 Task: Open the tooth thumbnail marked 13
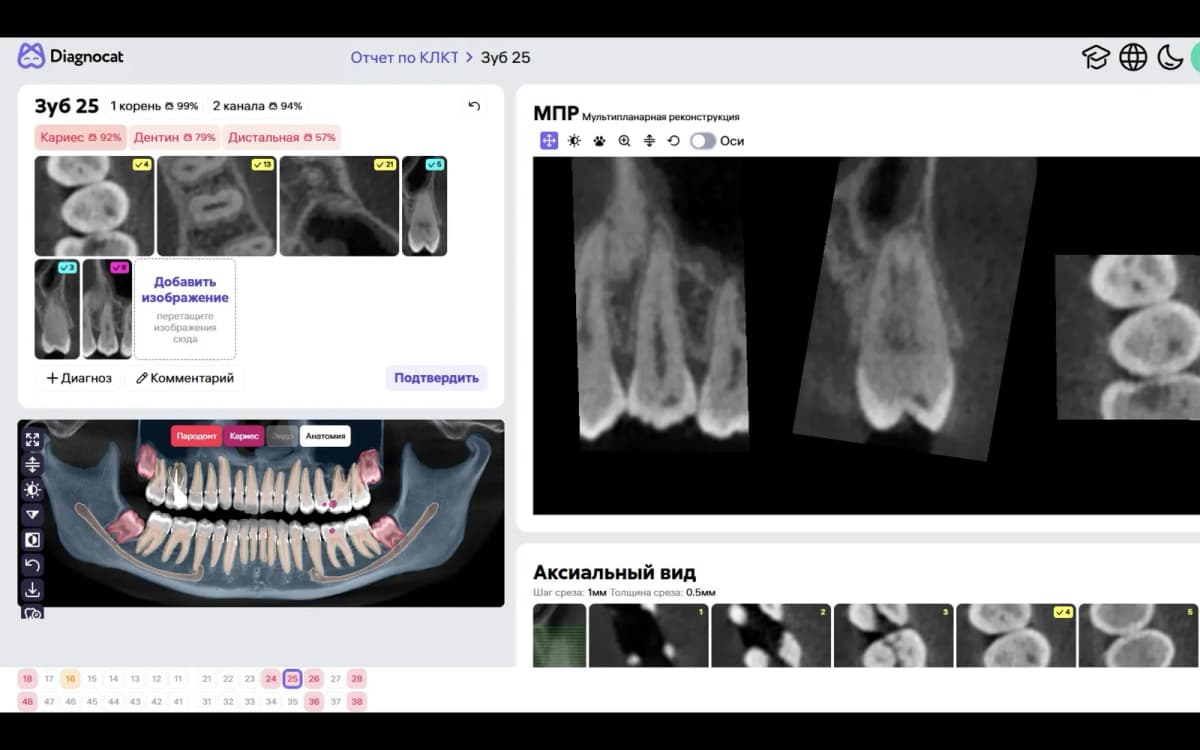(x=216, y=206)
